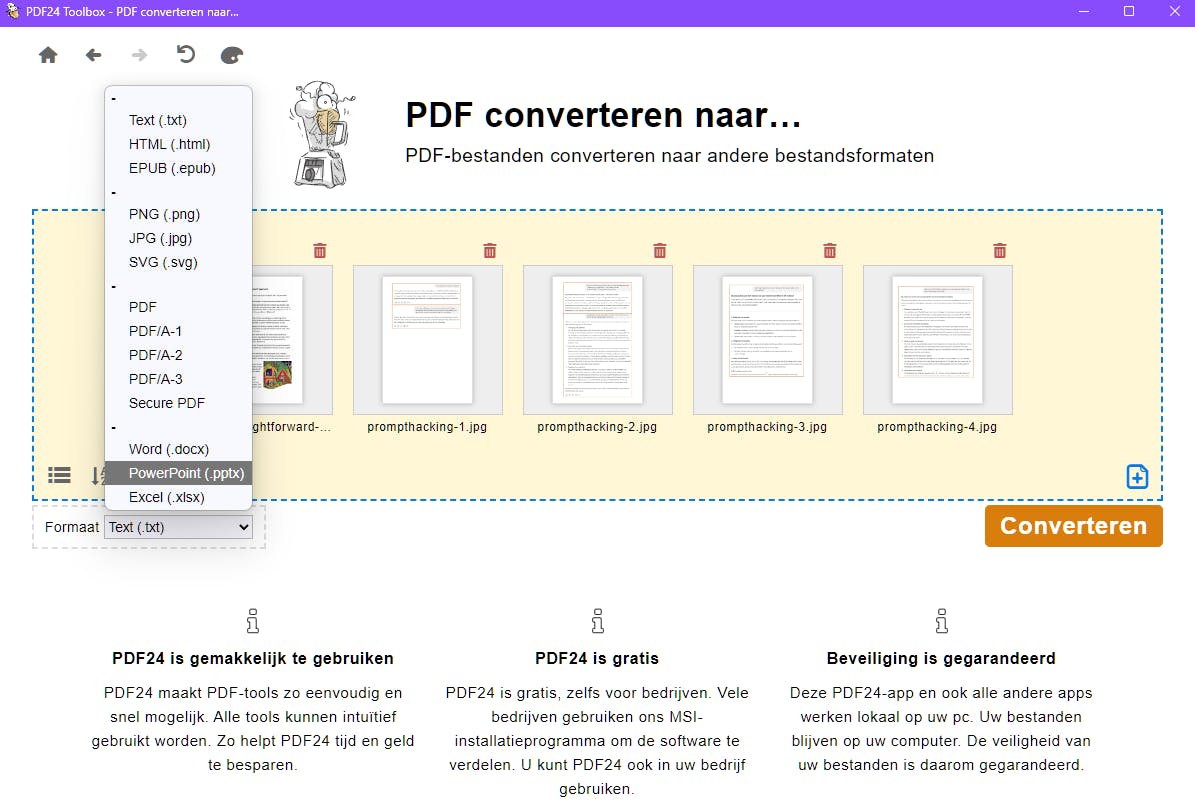Minimize the PDF24 Toolbox window
1195x812 pixels.
[1084, 11]
